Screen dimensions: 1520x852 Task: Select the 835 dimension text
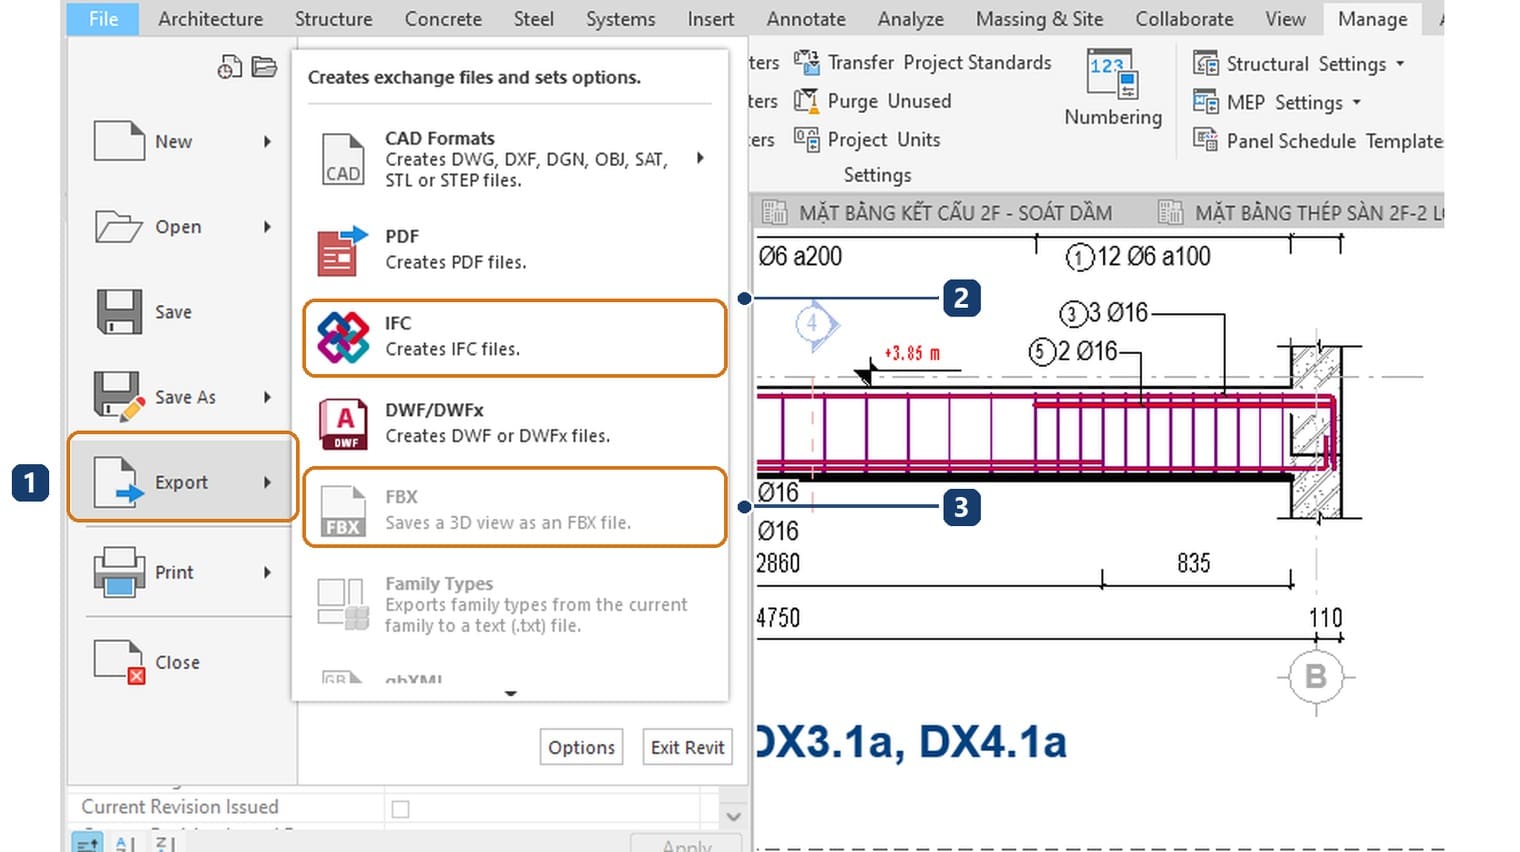click(x=1194, y=563)
